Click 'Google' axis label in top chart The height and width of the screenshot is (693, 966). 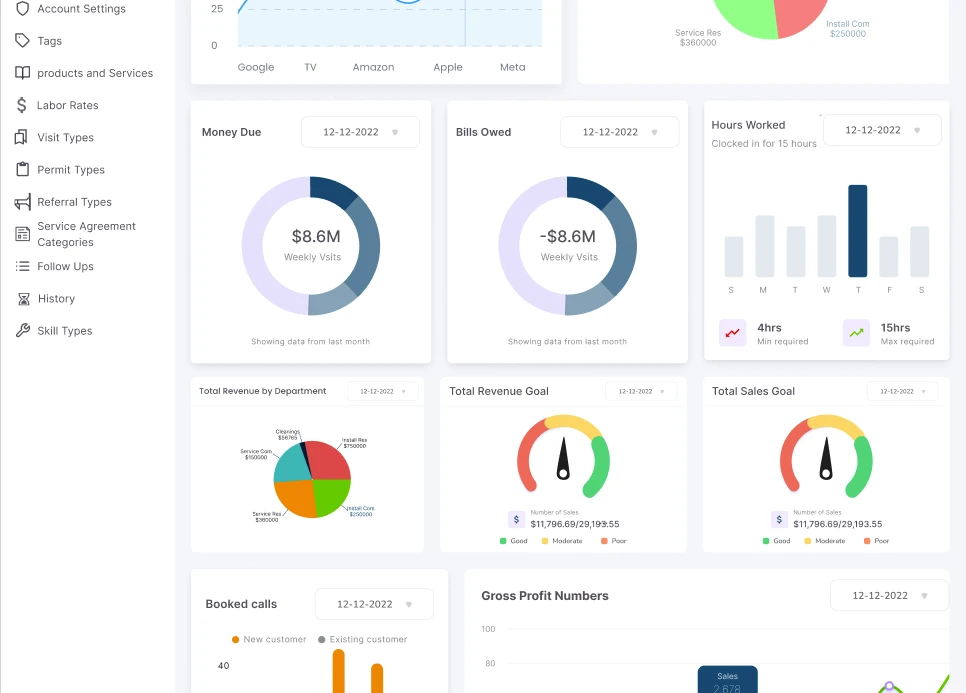pyautogui.click(x=256, y=67)
